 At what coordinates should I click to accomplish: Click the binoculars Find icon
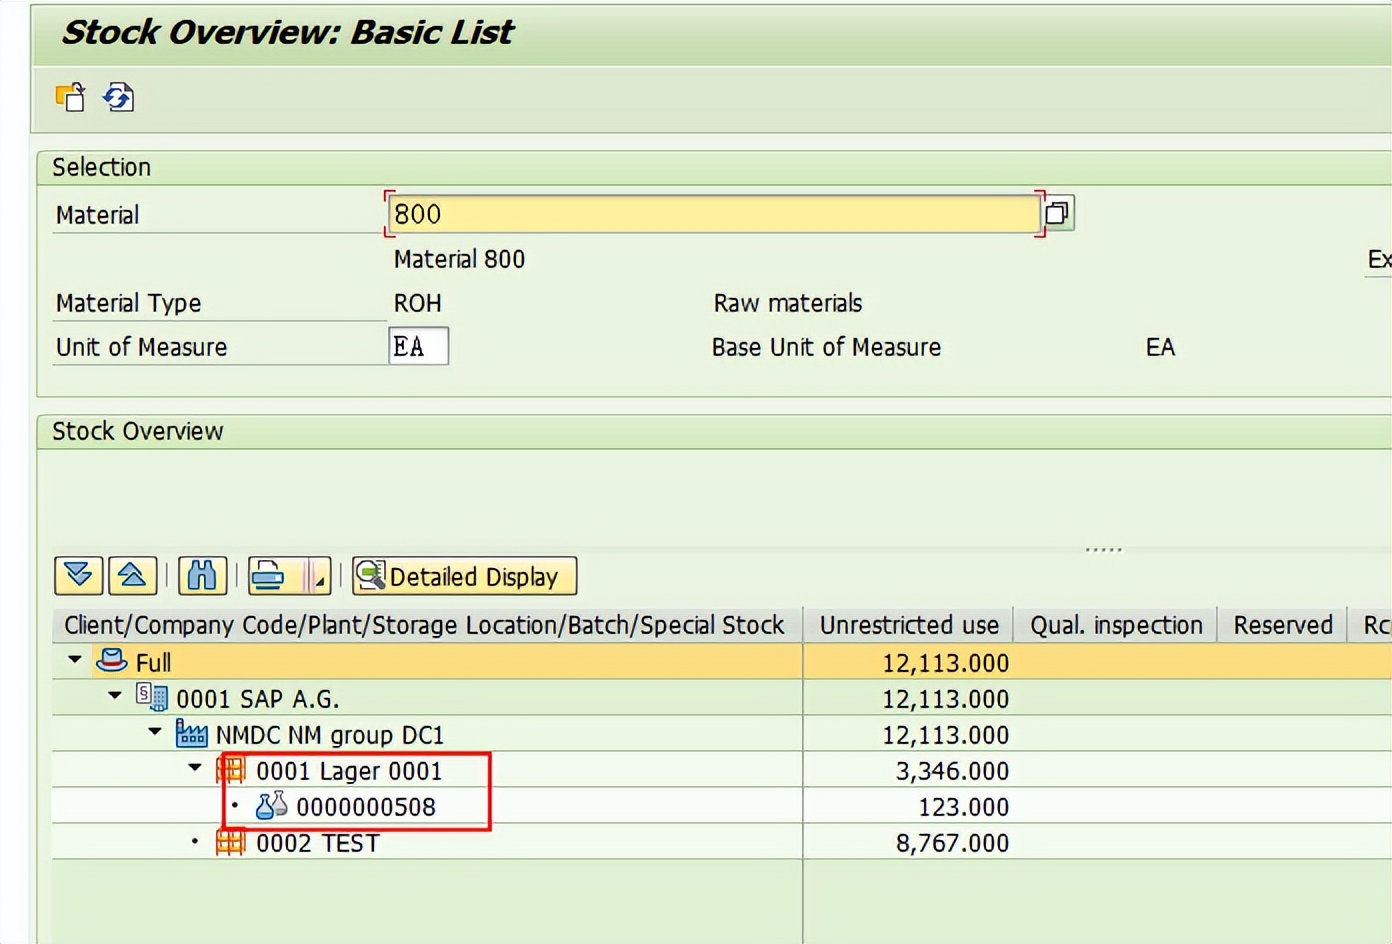click(202, 576)
